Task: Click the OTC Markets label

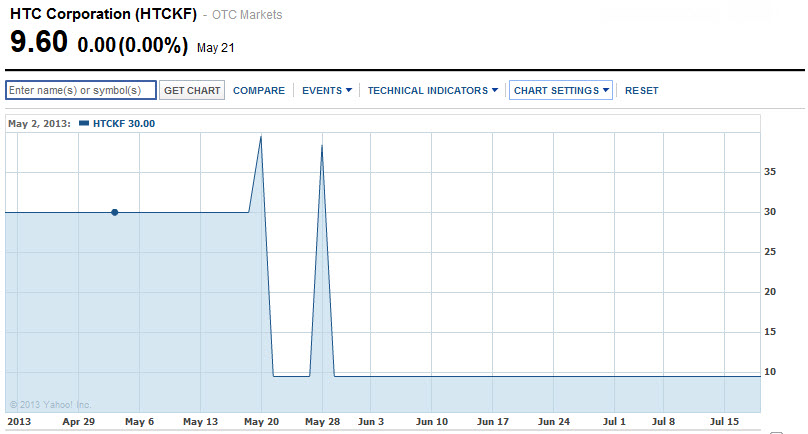Action: pyautogui.click(x=247, y=15)
